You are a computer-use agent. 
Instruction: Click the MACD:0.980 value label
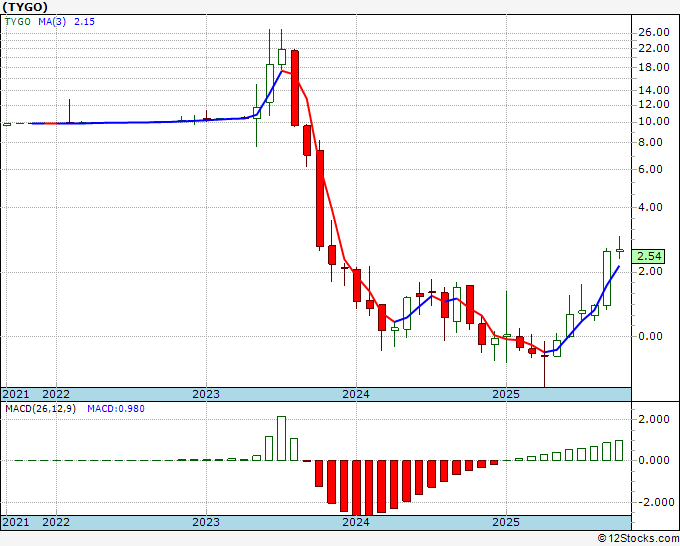pyautogui.click(x=116, y=409)
